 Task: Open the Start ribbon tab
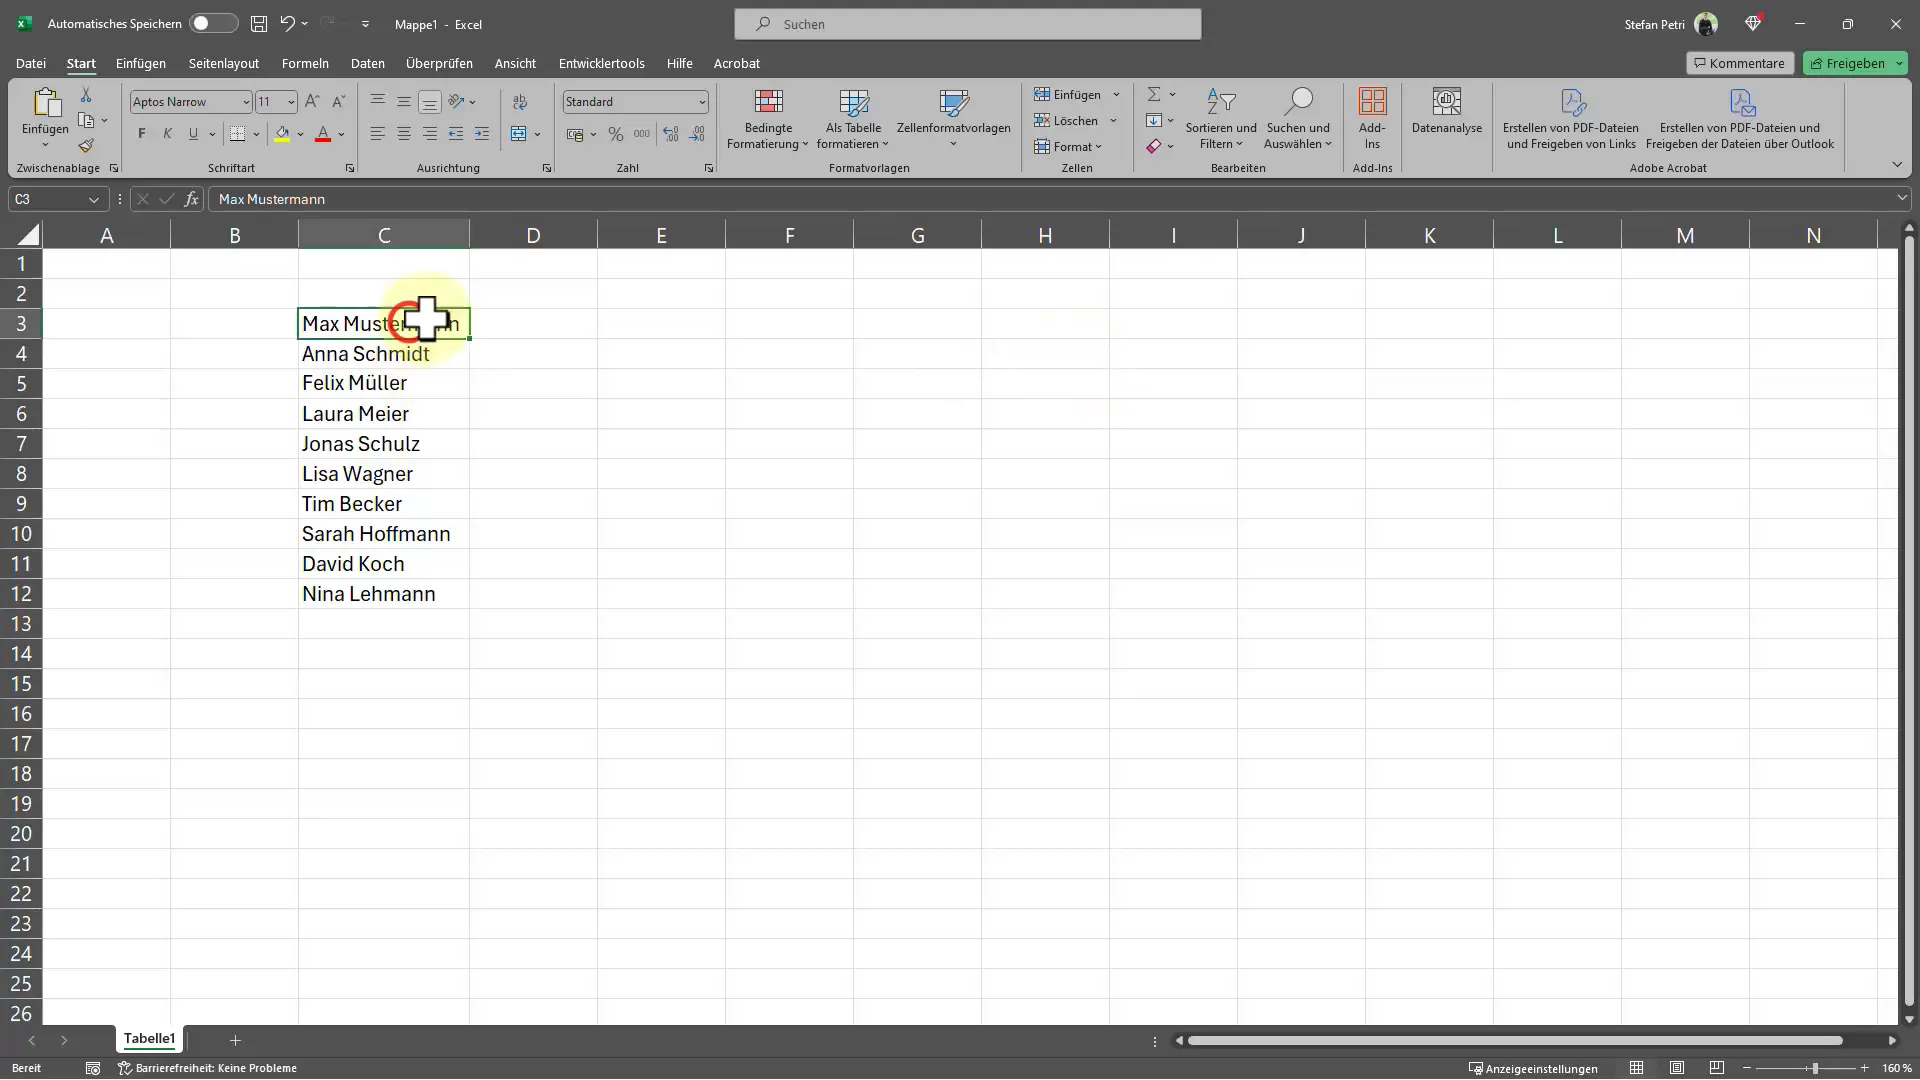[80, 63]
